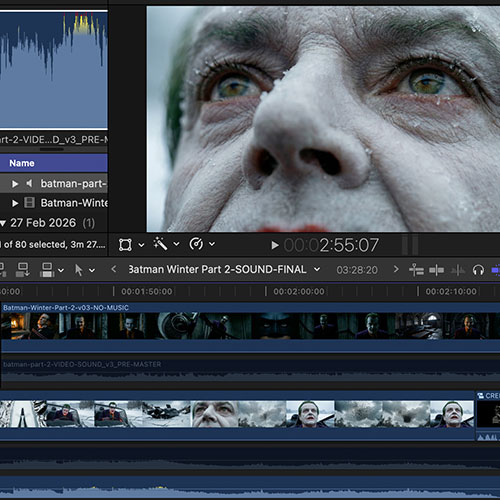Click the fireplace thumbnail in upper clip
The width and height of the screenshot is (500, 500).
15,326
